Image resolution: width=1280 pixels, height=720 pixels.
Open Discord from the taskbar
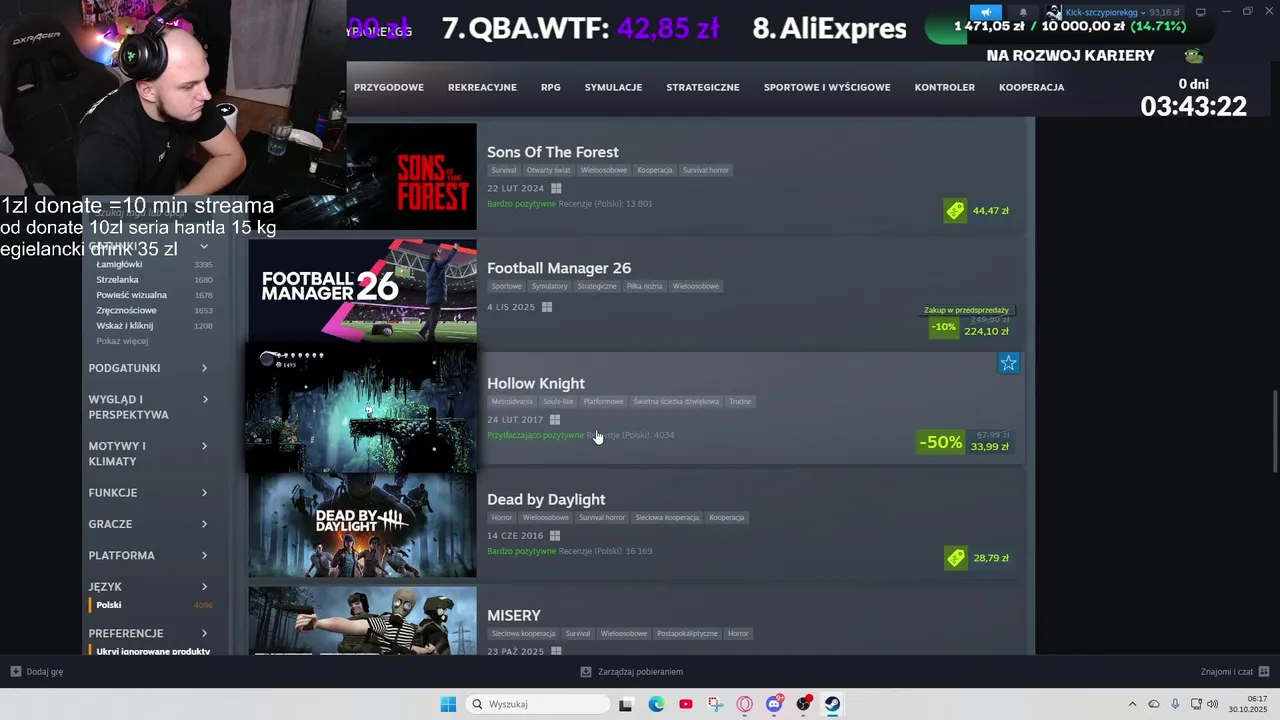point(774,704)
